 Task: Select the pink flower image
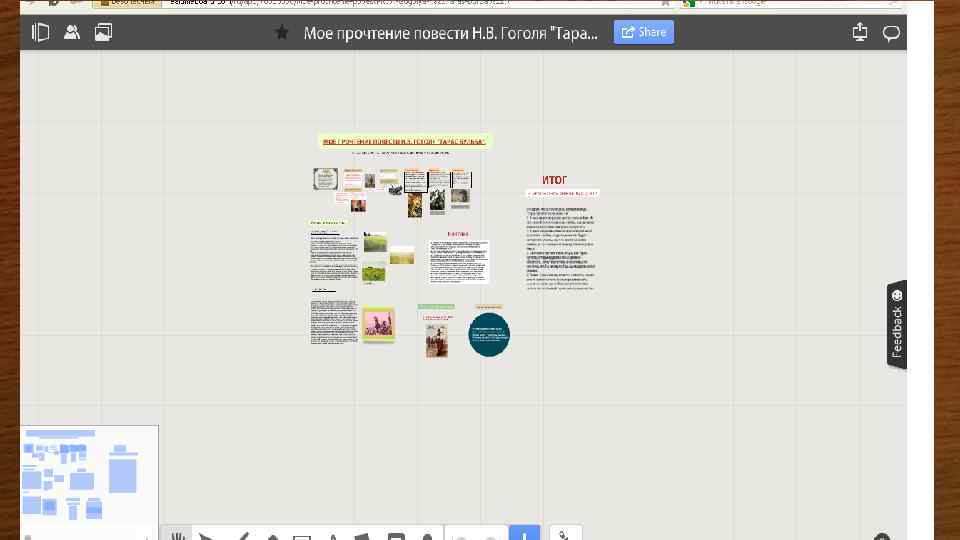coord(378,324)
